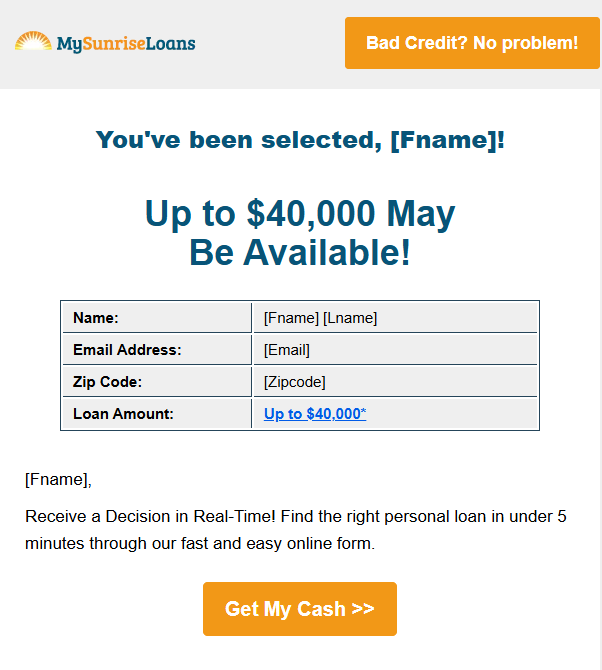
Task: Select the '[Email]' value cell
Action: [287, 350]
